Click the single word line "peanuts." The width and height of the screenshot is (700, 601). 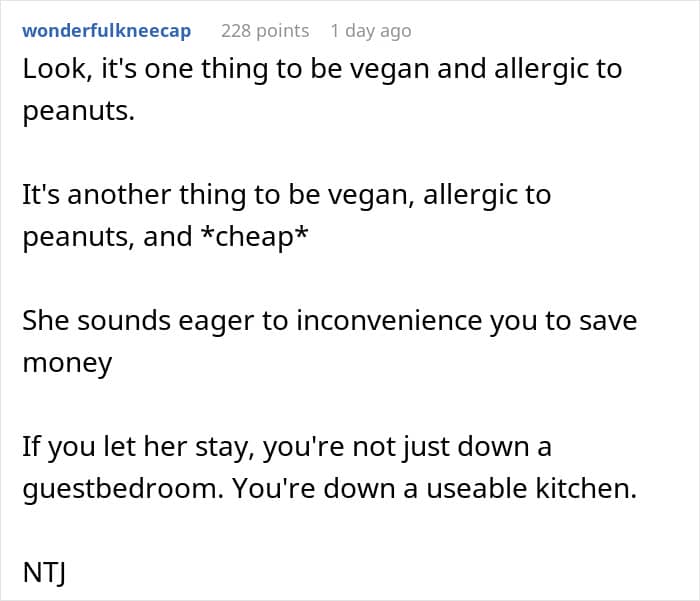tap(79, 112)
